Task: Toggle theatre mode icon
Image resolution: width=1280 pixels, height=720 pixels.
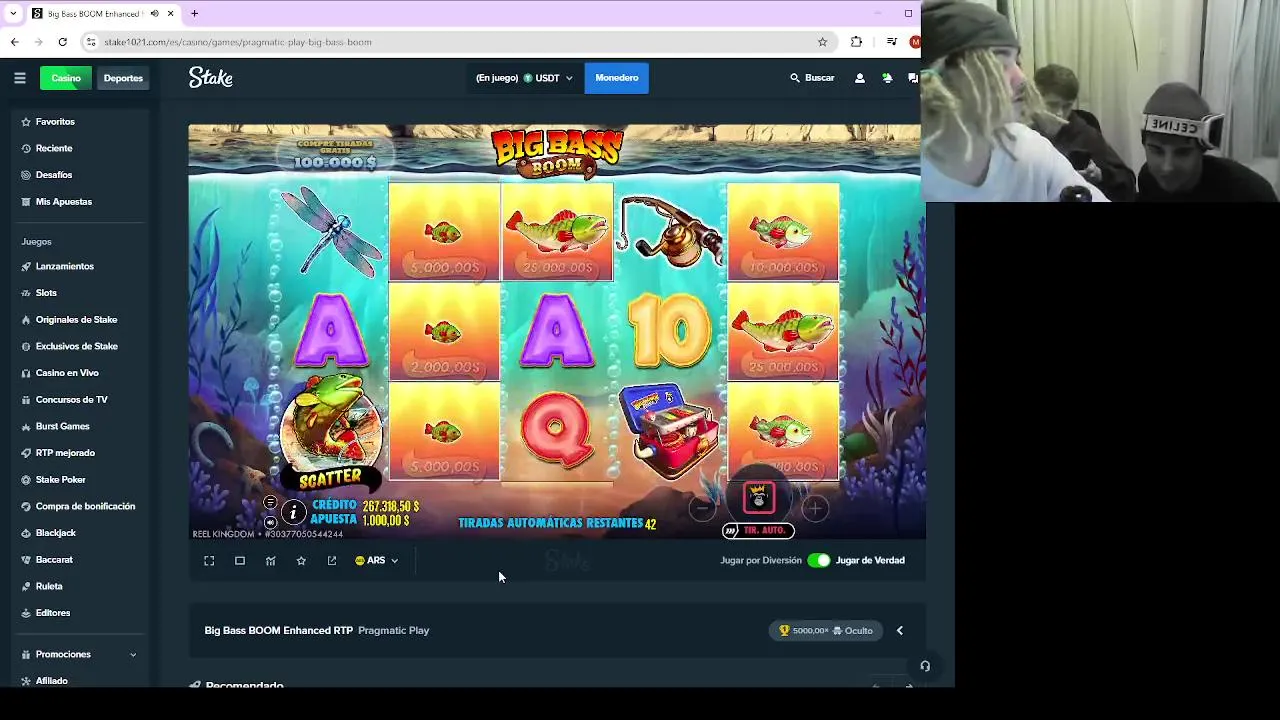Action: pos(240,561)
